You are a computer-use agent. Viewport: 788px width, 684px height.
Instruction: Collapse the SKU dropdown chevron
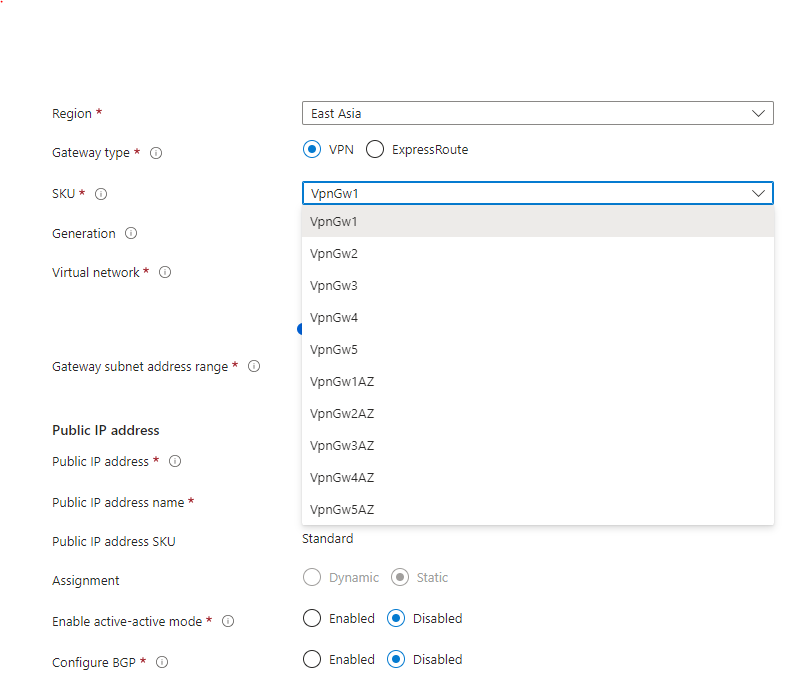pos(758,193)
